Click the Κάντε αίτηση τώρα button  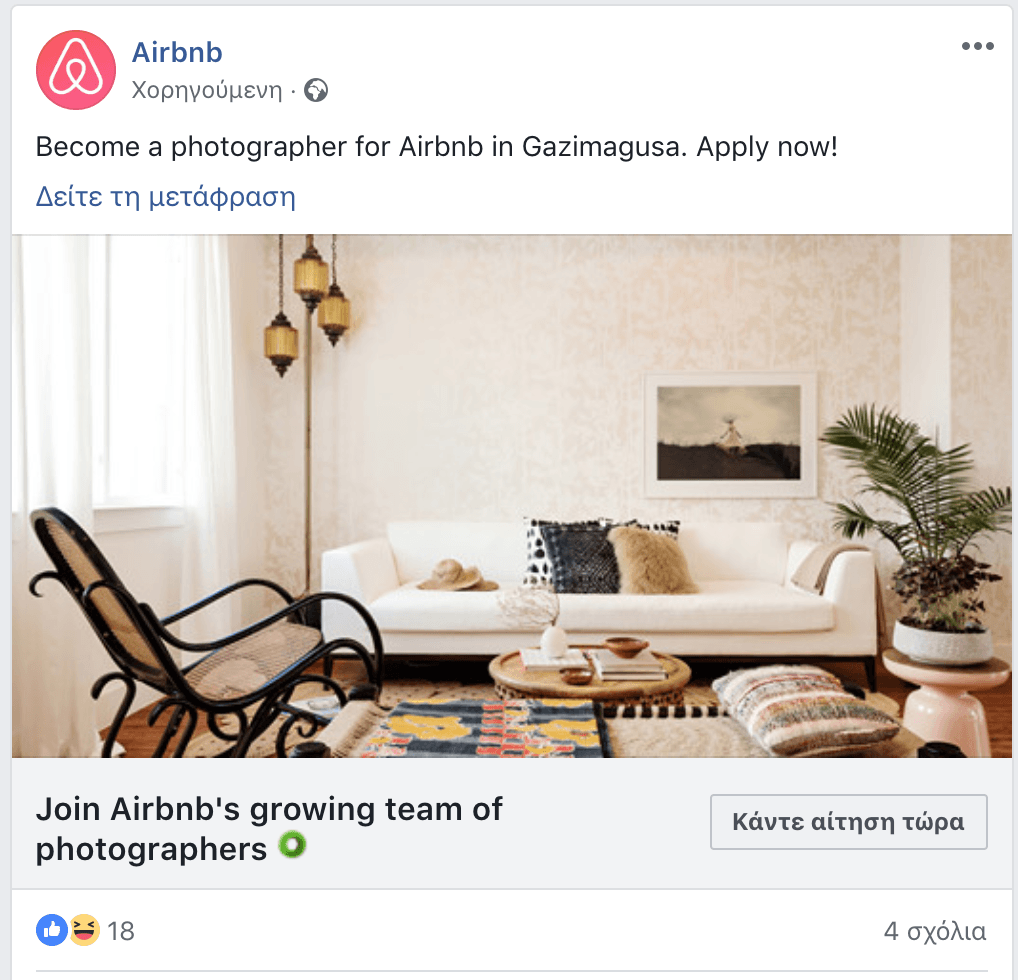849,822
